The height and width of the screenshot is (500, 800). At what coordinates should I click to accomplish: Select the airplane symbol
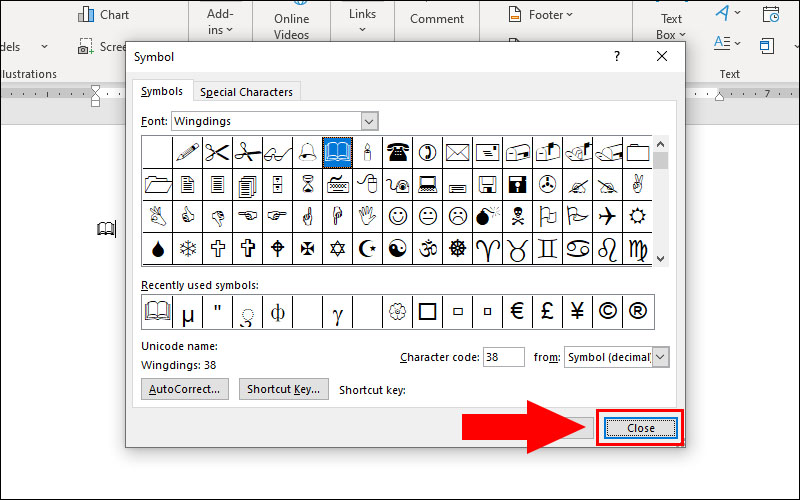606,215
